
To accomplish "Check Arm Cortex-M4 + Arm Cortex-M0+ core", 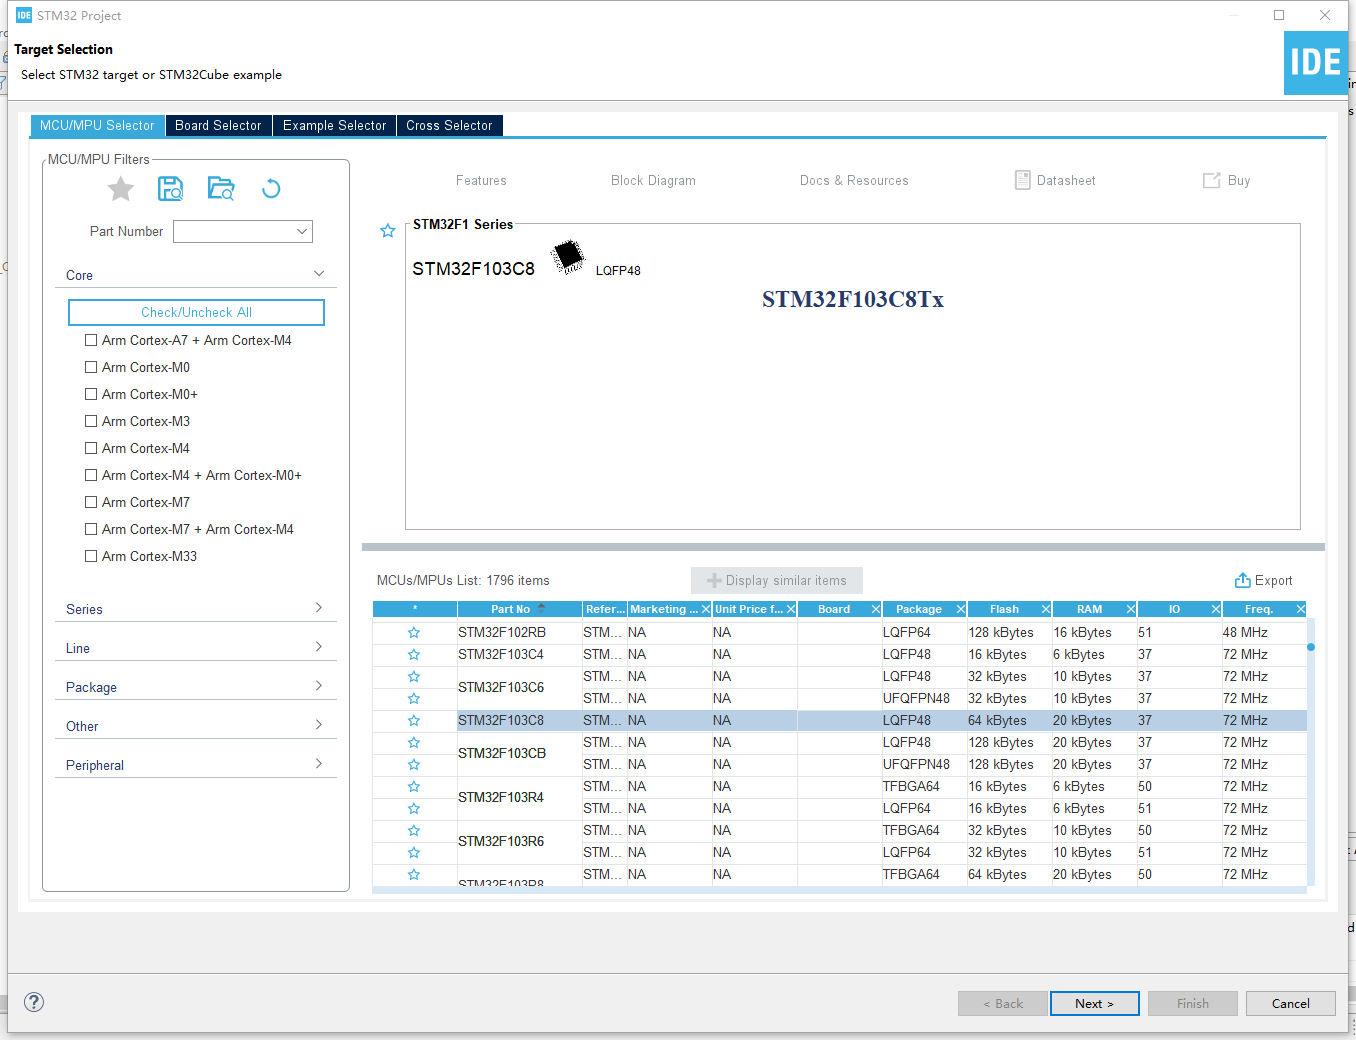I will [91, 475].
